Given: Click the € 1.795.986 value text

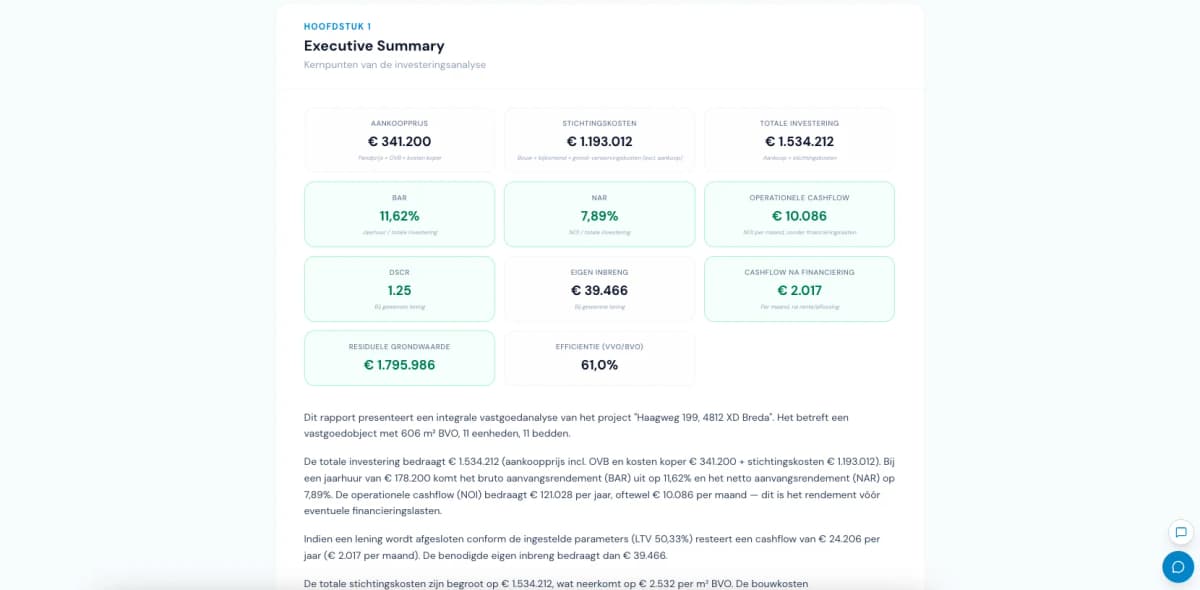Looking at the screenshot, I should pos(399,365).
